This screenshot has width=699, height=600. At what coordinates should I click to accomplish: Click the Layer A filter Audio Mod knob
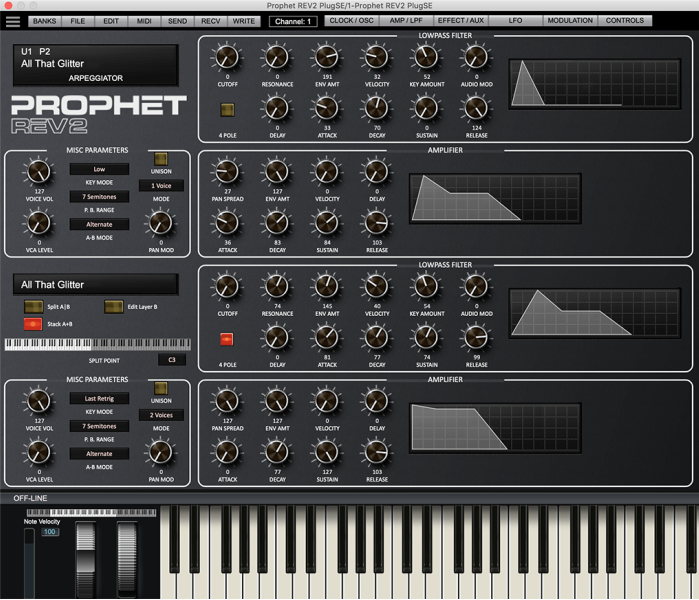tap(477, 58)
